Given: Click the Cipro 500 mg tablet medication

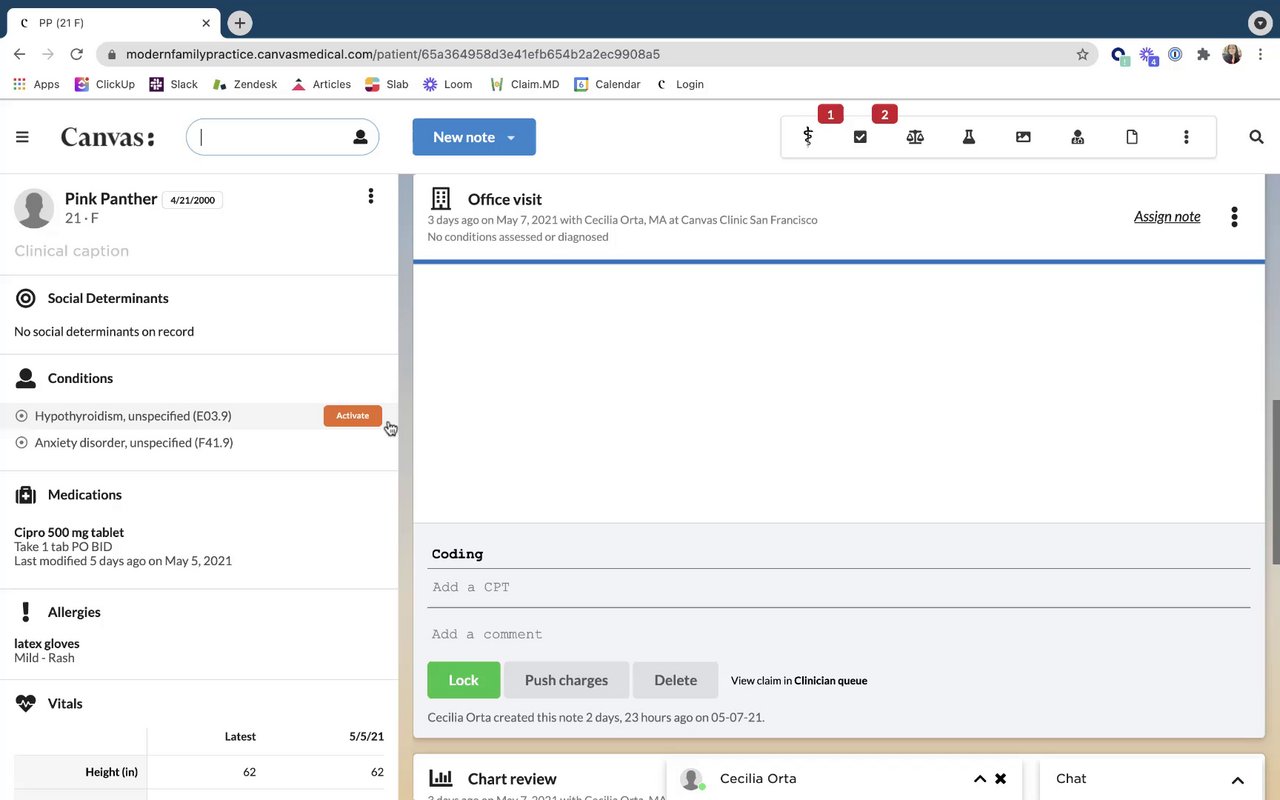Looking at the screenshot, I should [69, 532].
